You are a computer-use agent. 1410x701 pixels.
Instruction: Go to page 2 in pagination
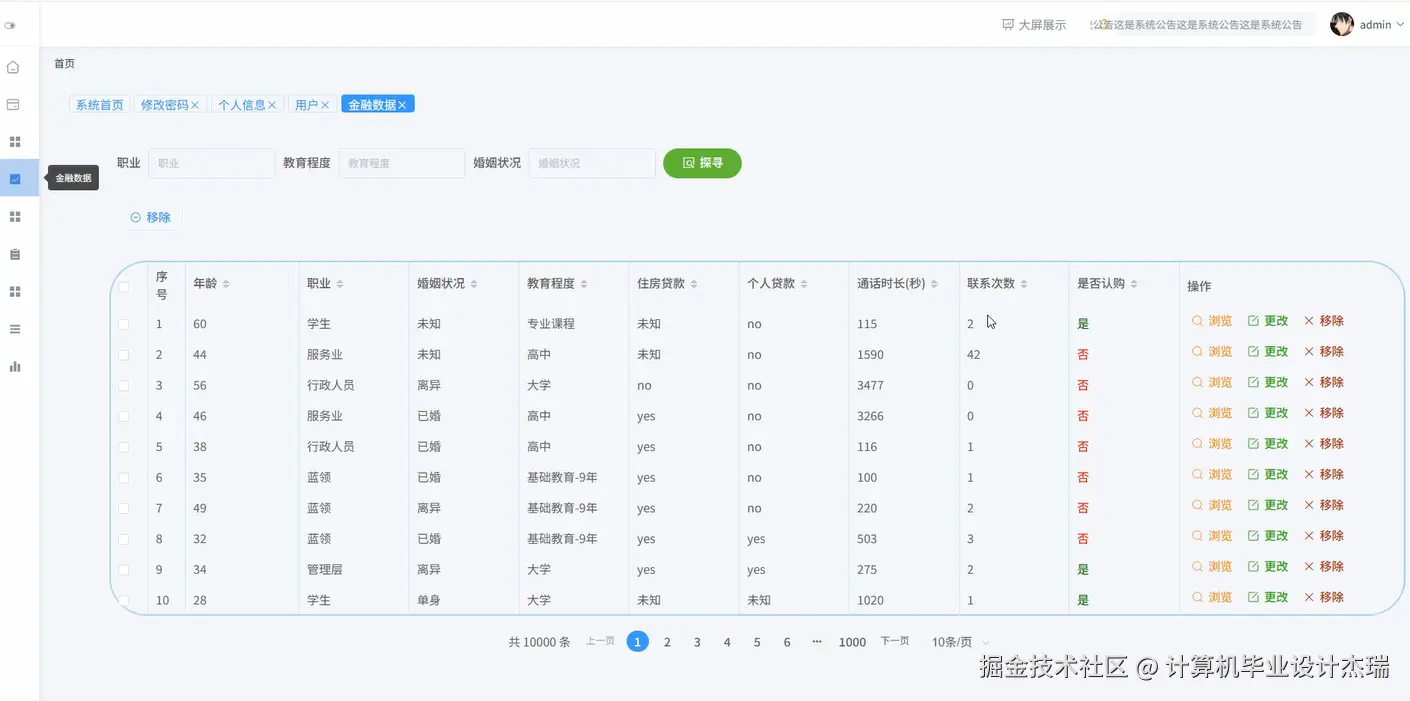click(667, 642)
